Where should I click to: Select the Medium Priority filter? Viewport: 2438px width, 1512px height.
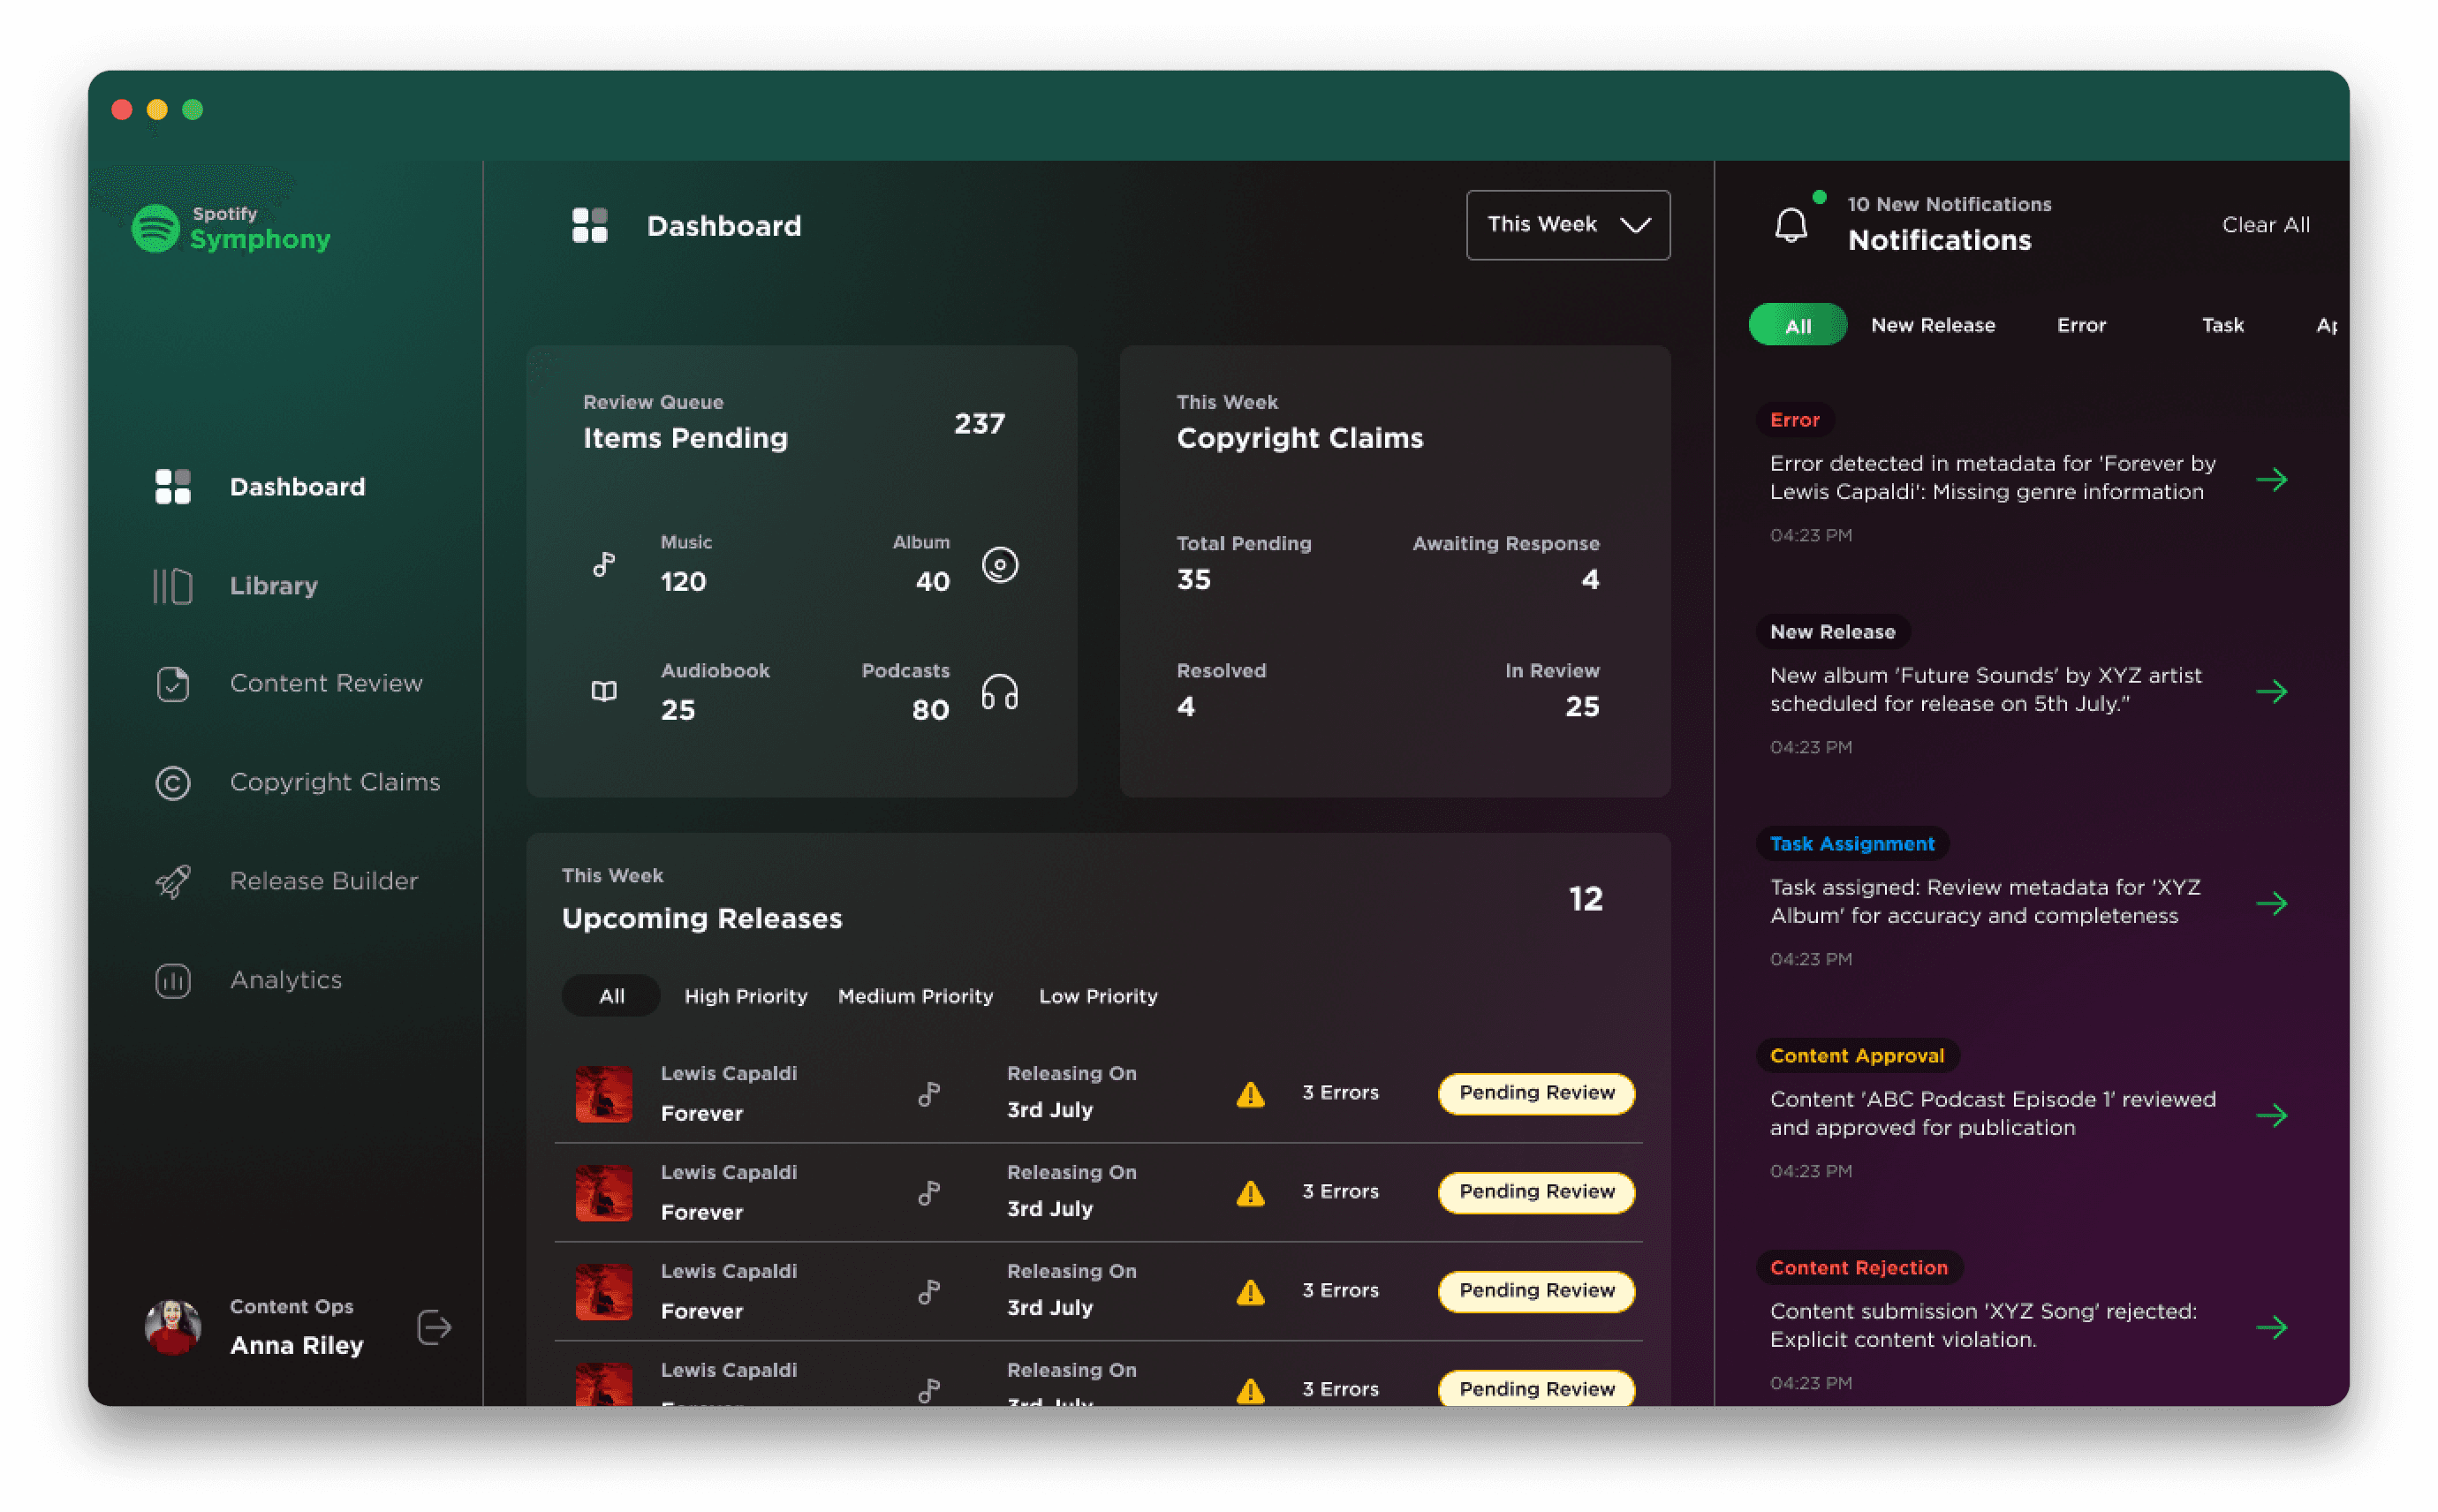tap(915, 996)
